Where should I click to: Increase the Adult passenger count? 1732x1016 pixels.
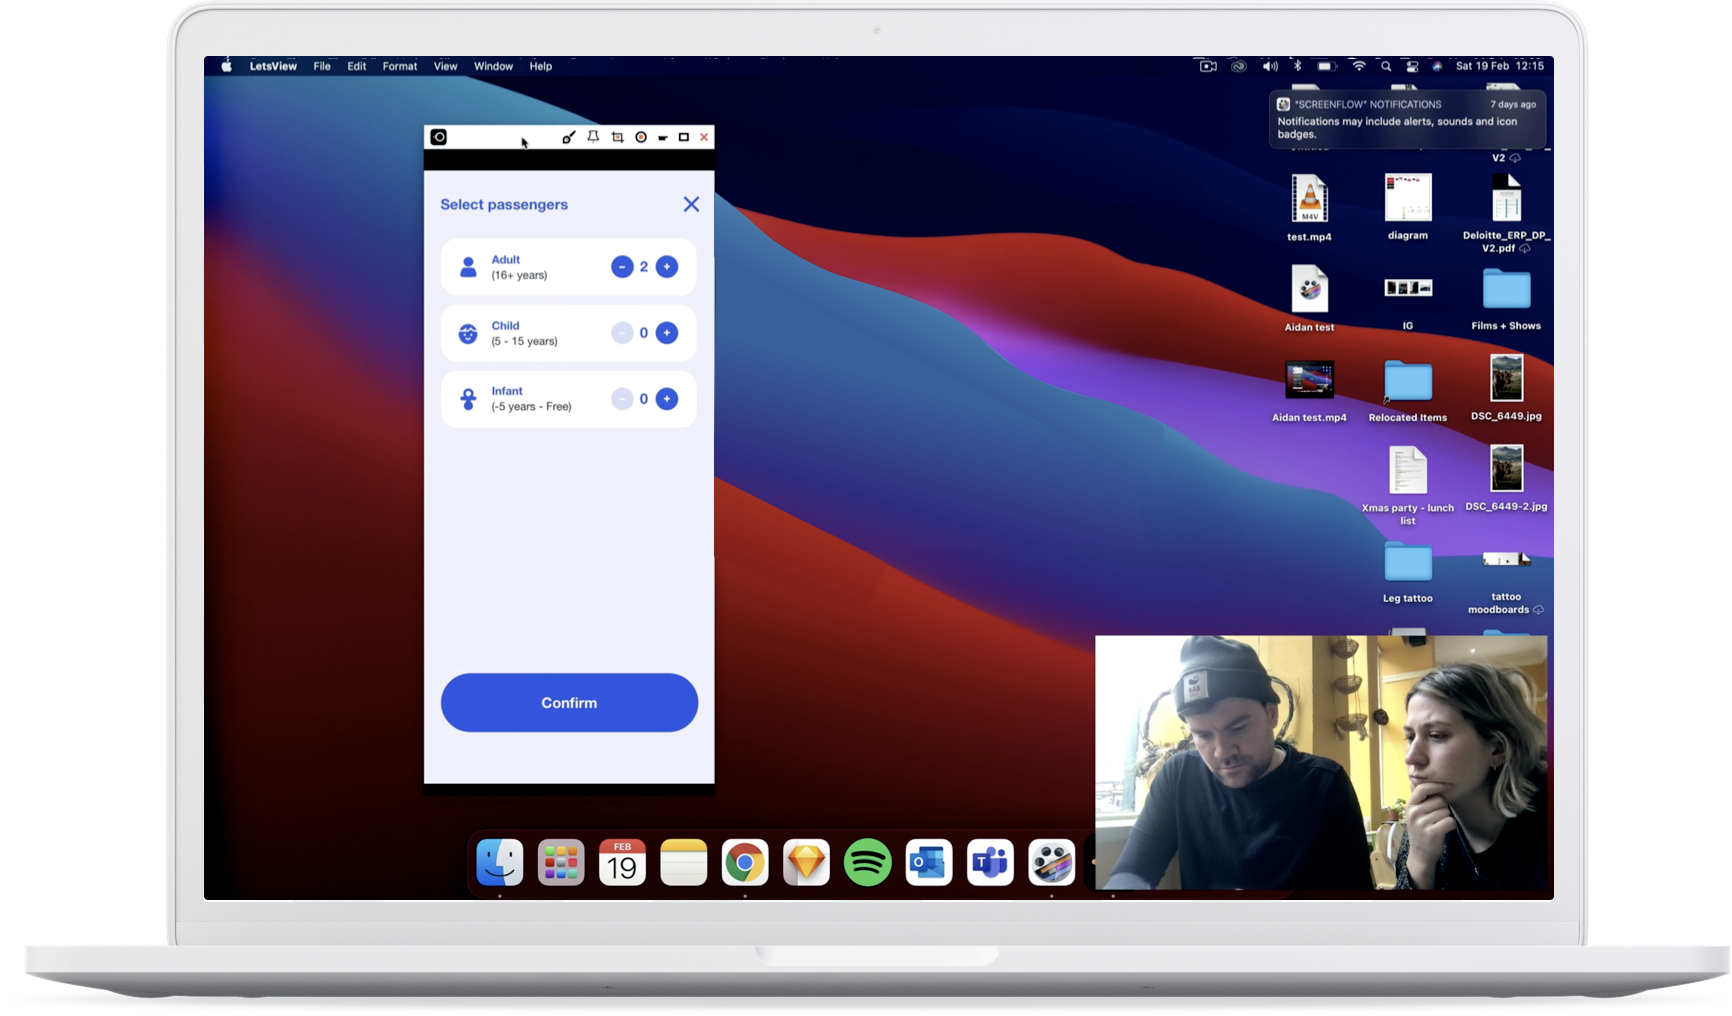(667, 267)
